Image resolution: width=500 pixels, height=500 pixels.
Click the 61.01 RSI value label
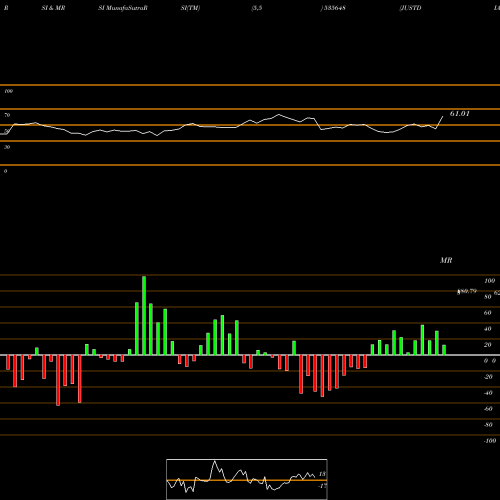(x=460, y=114)
